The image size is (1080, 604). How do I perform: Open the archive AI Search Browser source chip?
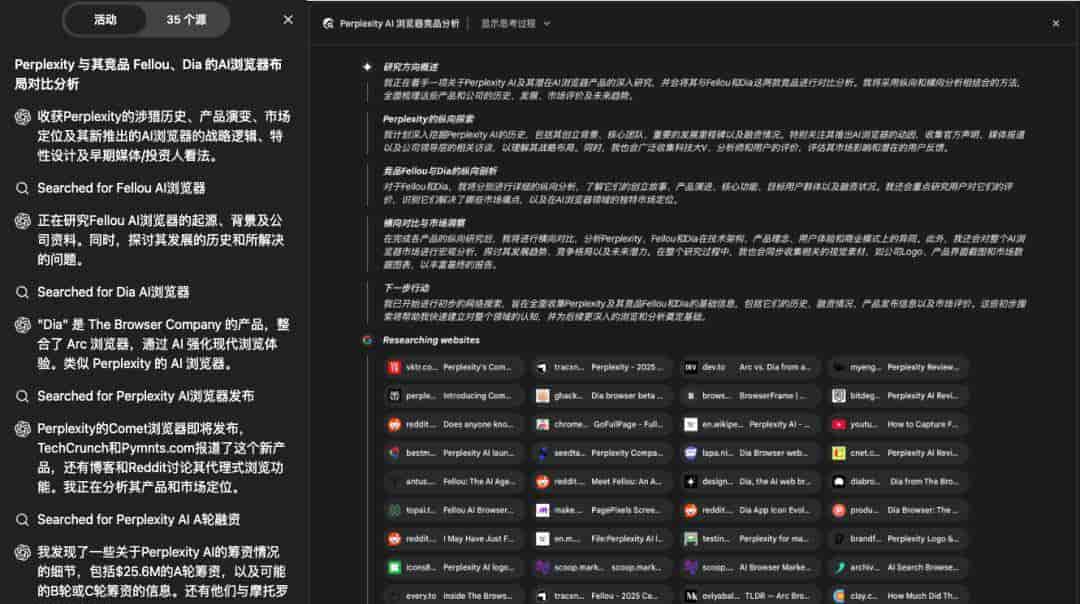[898, 567]
